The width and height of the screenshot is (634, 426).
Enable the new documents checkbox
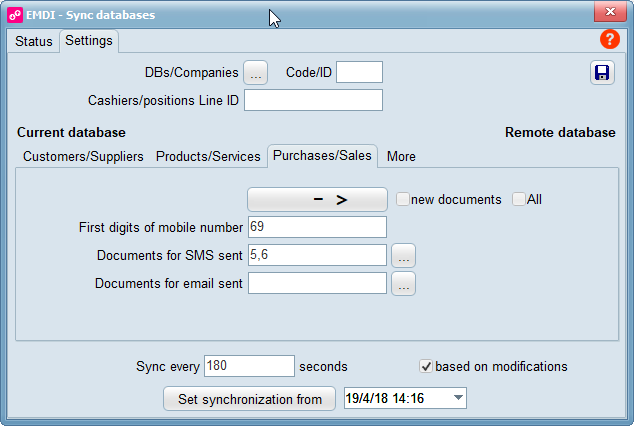point(402,199)
